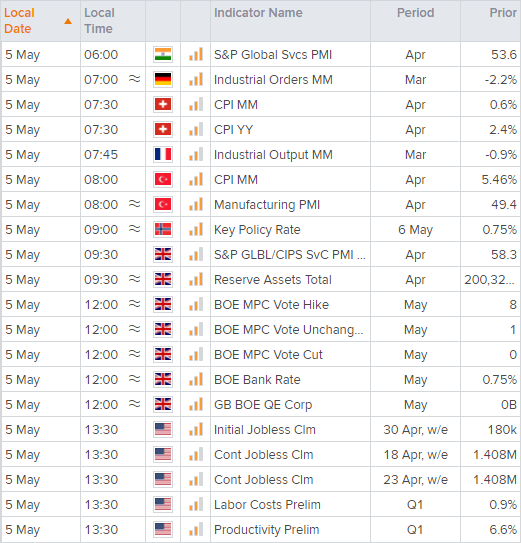Click the importance bars for S&P Global Svcs PMI

coord(196,55)
